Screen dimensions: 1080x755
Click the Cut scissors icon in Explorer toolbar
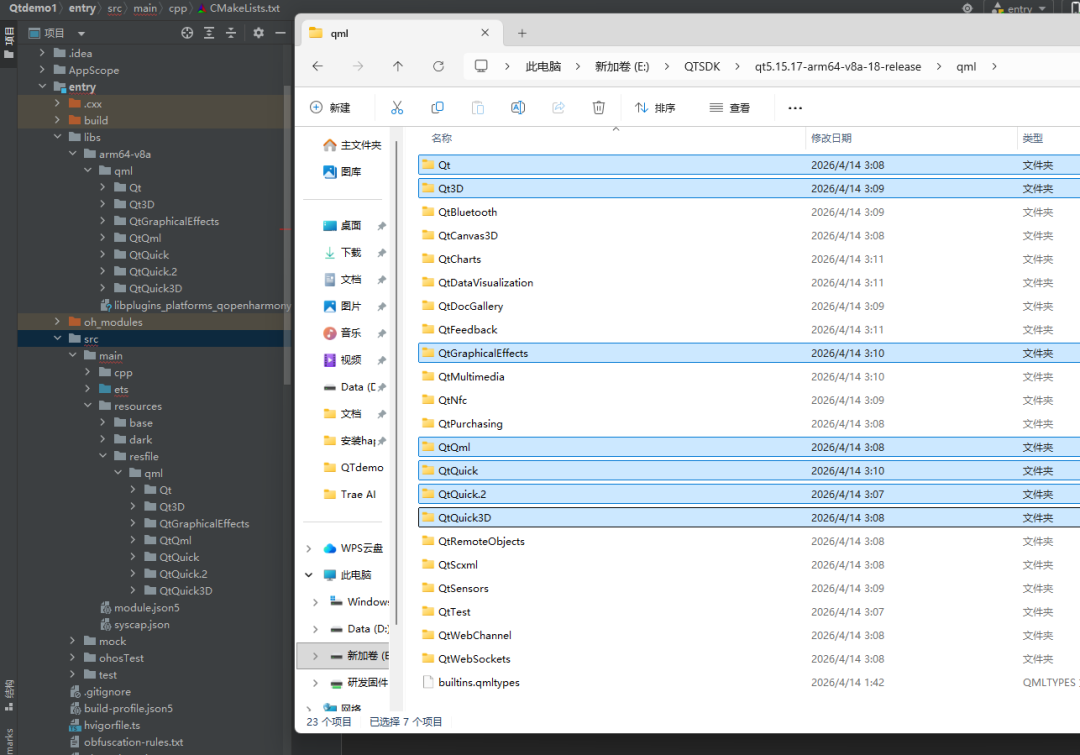397,107
